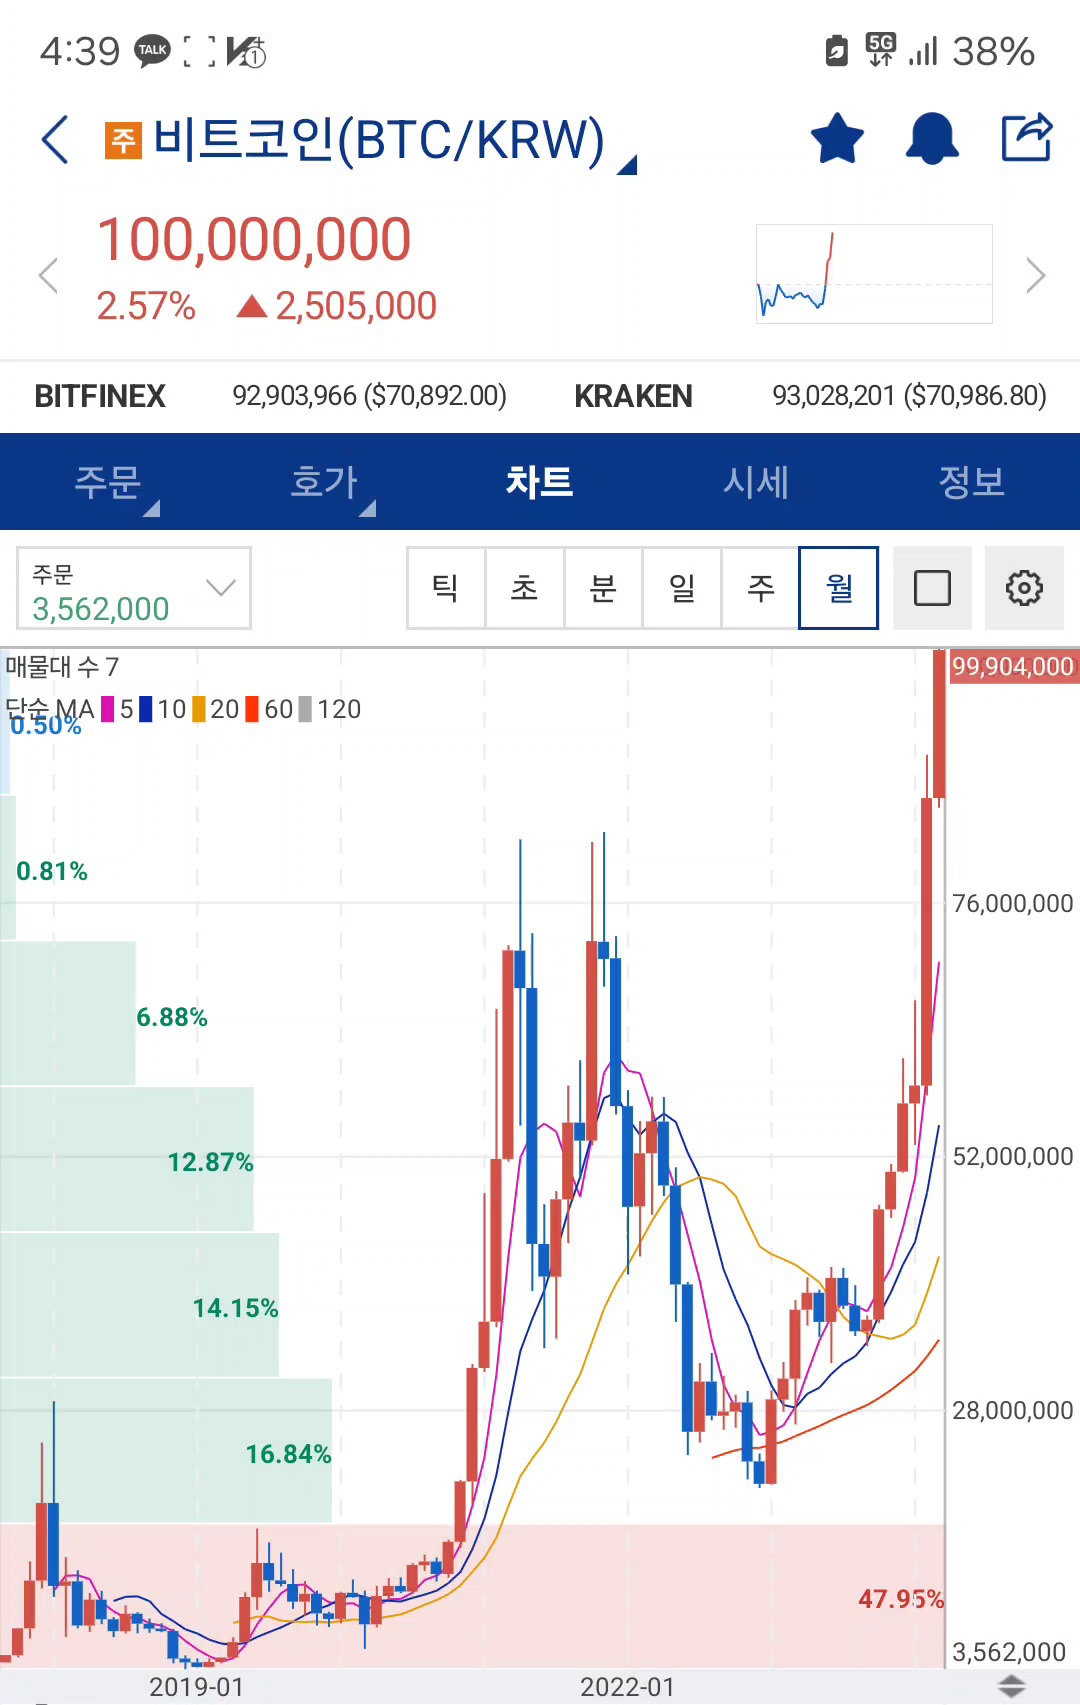Select the 분 chart interval
The width and height of the screenshot is (1080, 1705).
tap(603, 588)
